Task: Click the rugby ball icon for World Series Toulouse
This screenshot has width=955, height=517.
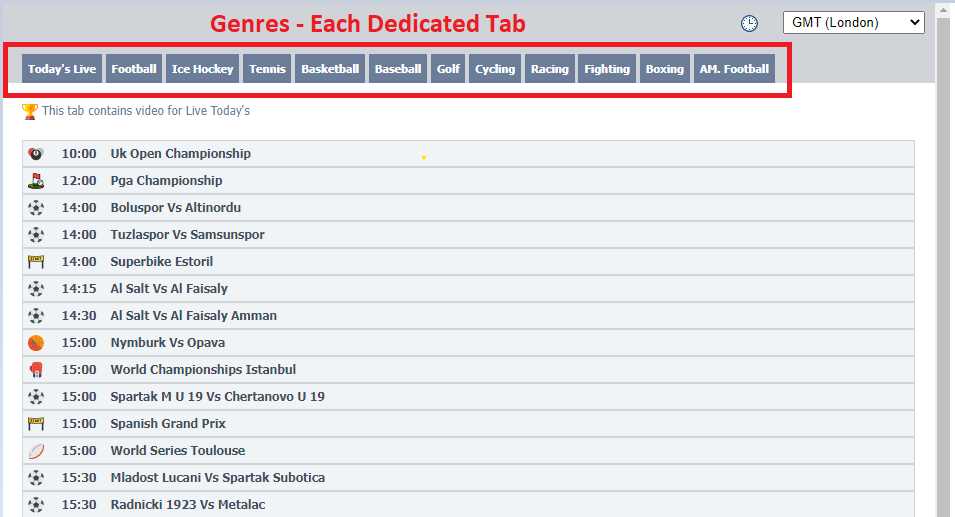Action: 36,451
